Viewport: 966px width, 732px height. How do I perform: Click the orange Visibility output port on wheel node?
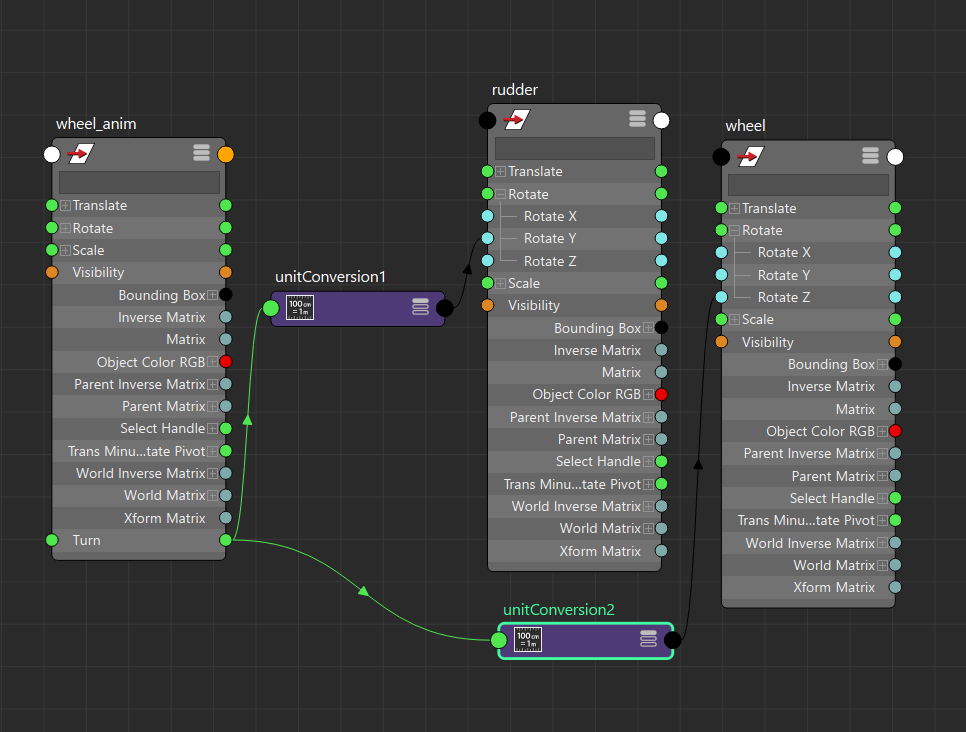pyautogui.click(x=895, y=342)
